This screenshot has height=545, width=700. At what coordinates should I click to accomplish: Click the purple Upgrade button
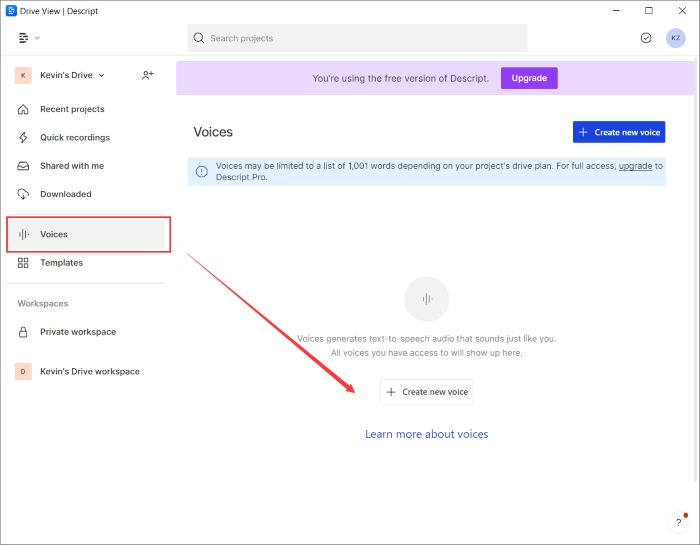click(529, 78)
